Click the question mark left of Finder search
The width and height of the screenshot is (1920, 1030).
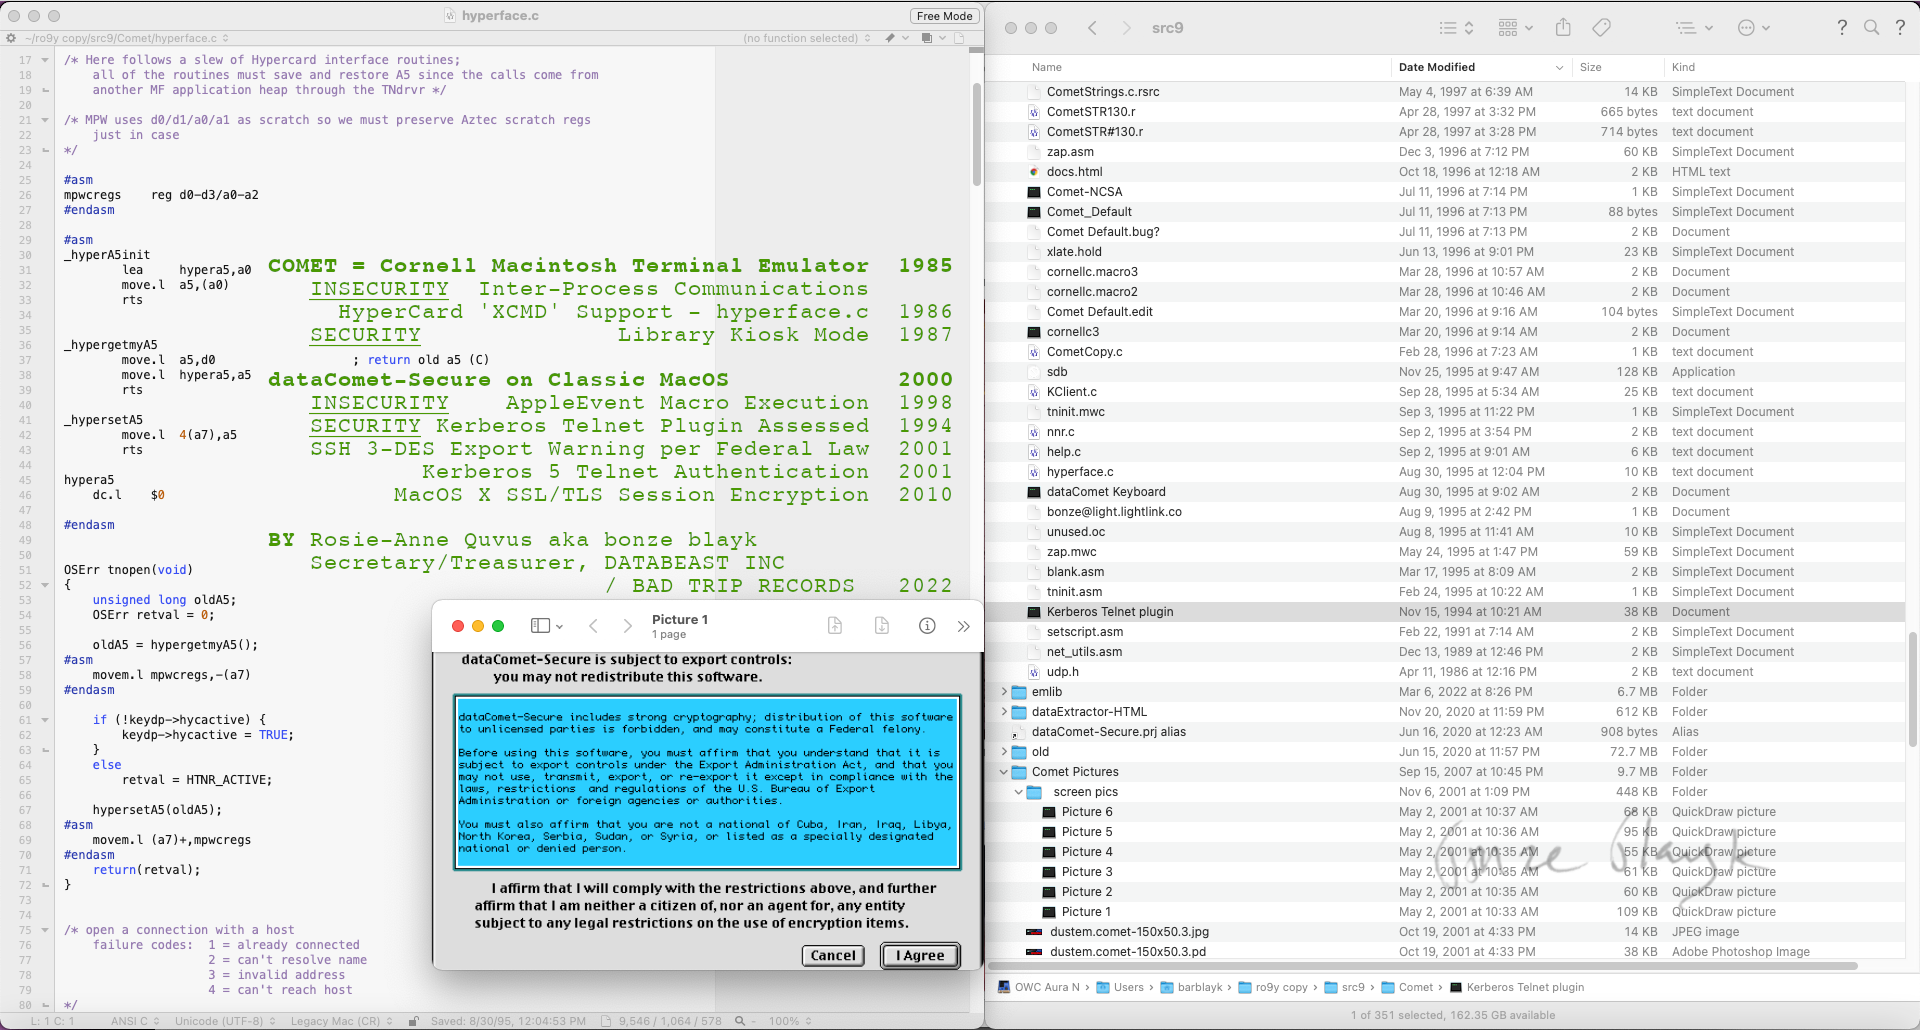1842,28
